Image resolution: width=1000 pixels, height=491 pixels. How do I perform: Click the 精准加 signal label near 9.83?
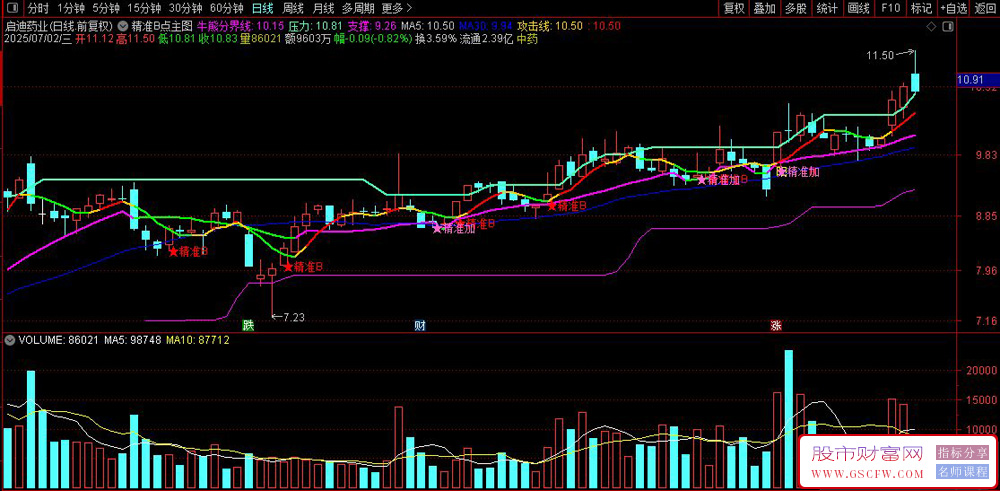coord(804,172)
